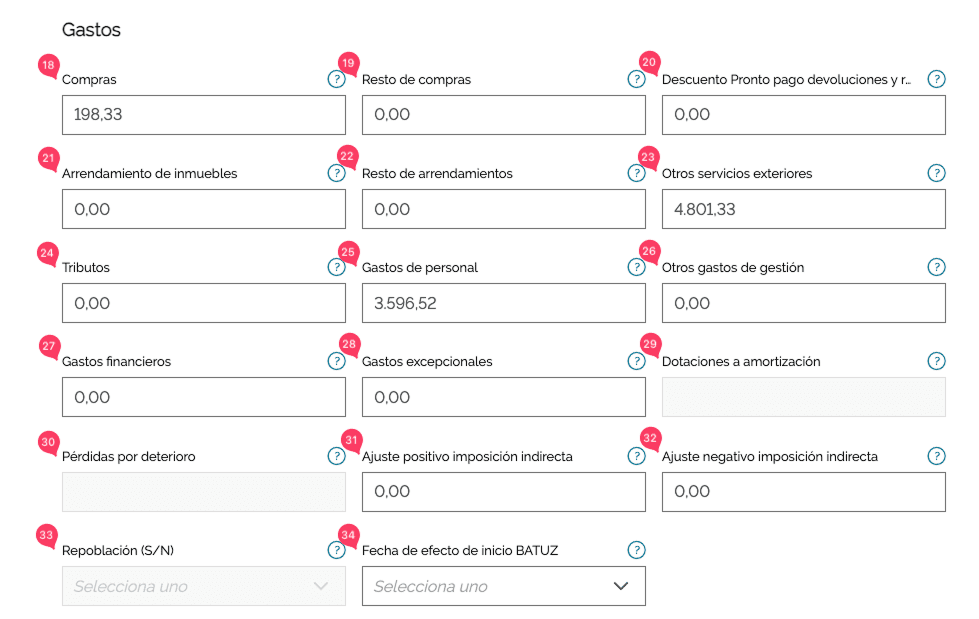The image size is (979, 619).
Task: Select the Gastos excepcionales input field
Action: coord(504,397)
